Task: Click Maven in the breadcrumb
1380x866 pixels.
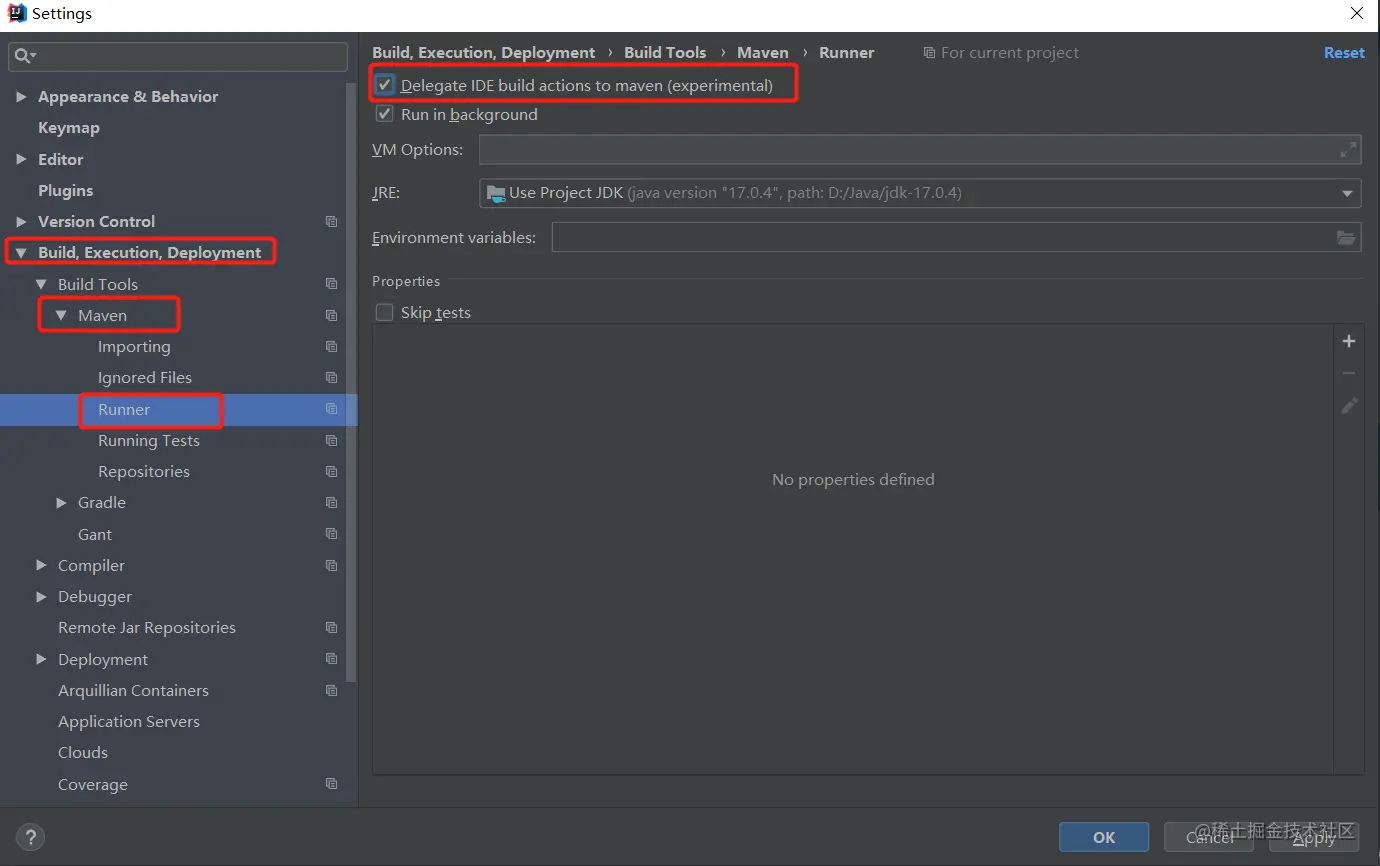Action: pos(763,53)
